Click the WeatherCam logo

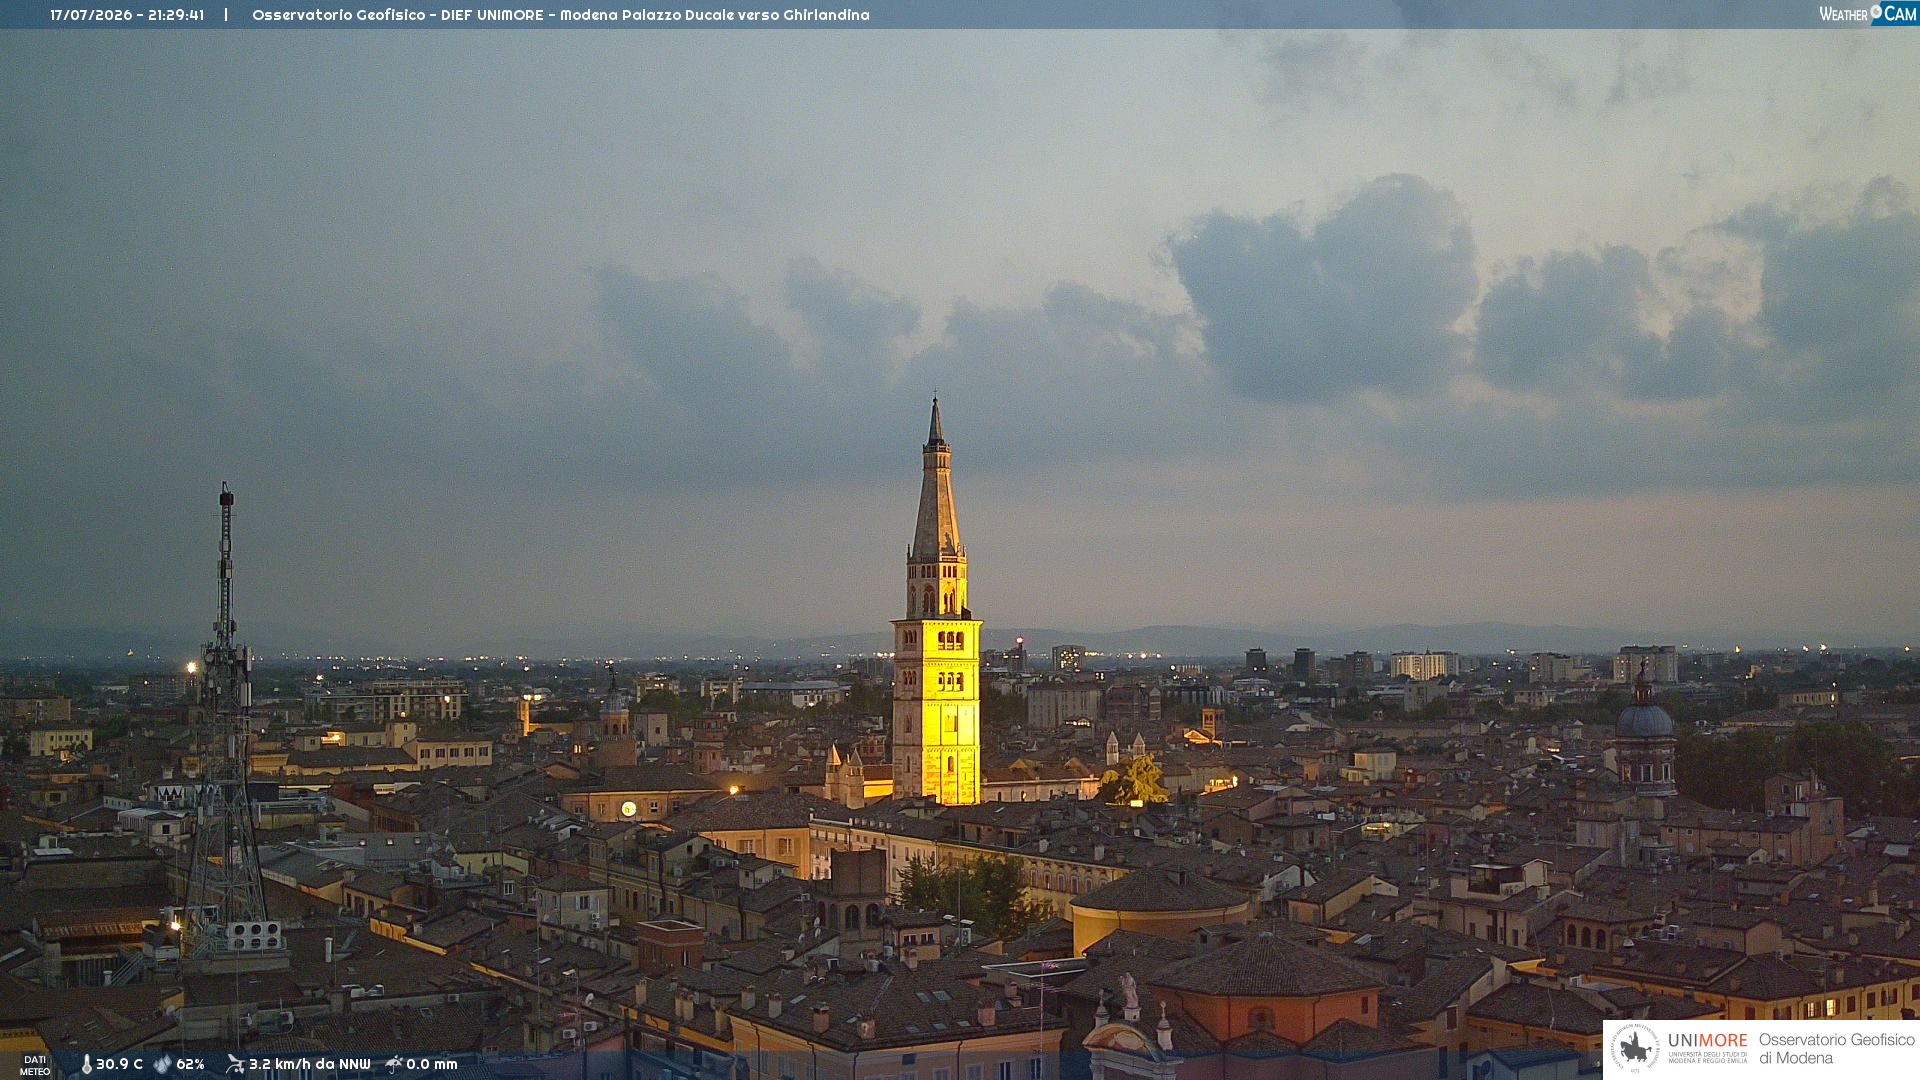(1868, 13)
